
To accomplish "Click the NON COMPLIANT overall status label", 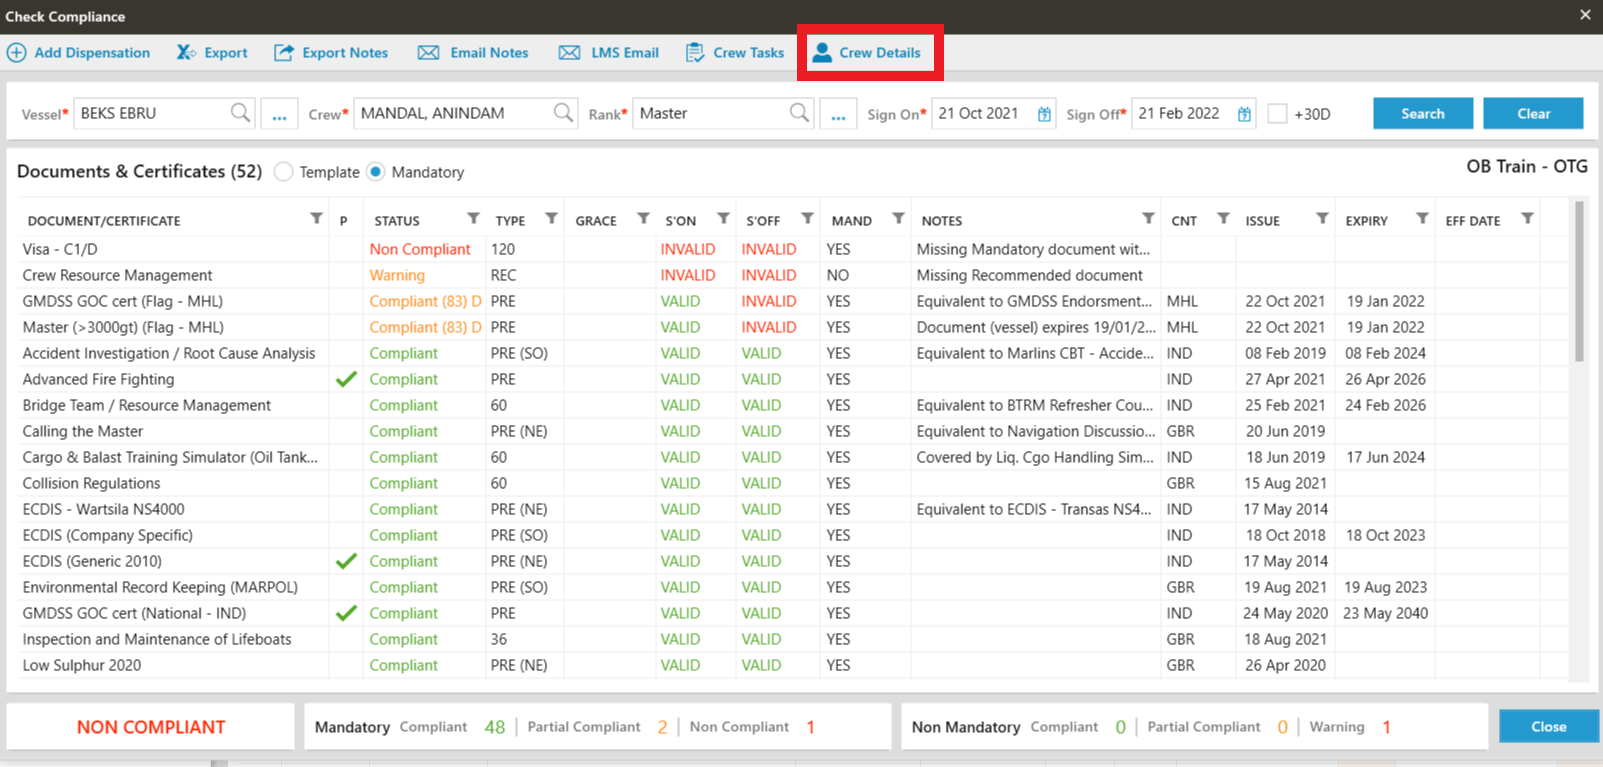I will tap(151, 727).
